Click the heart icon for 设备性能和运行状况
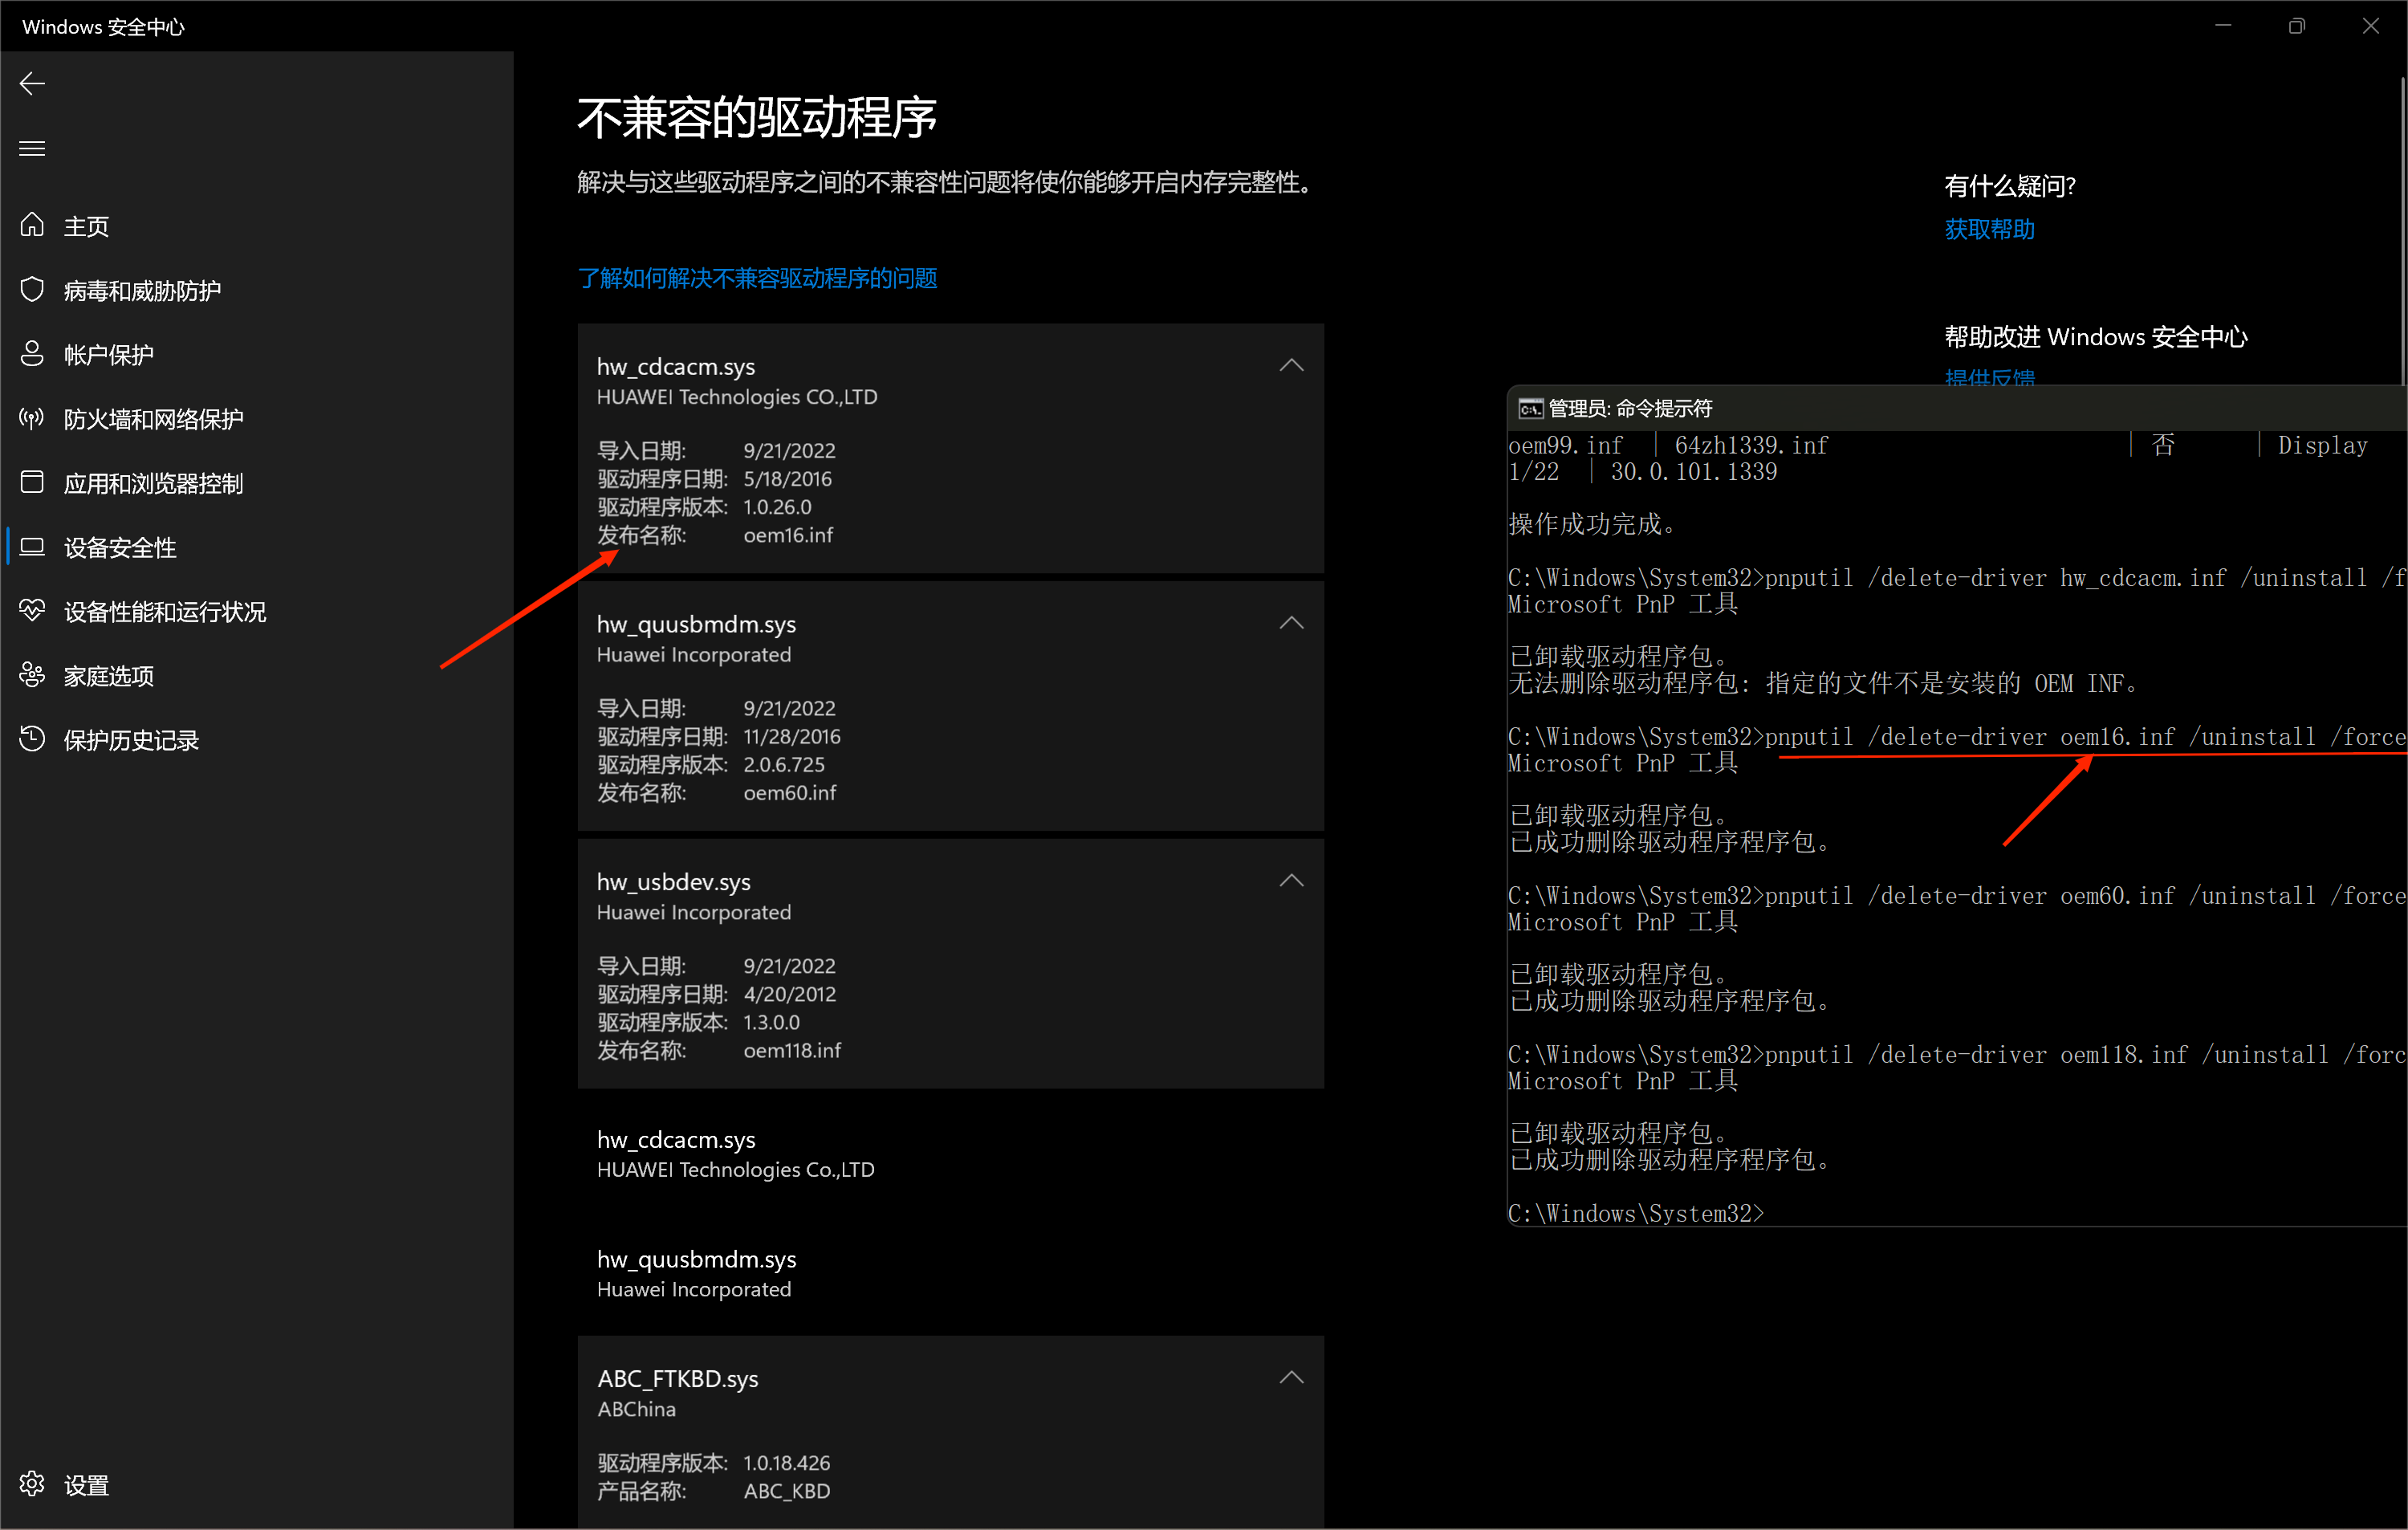The image size is (2408, 1530). (x=32, y=611)
